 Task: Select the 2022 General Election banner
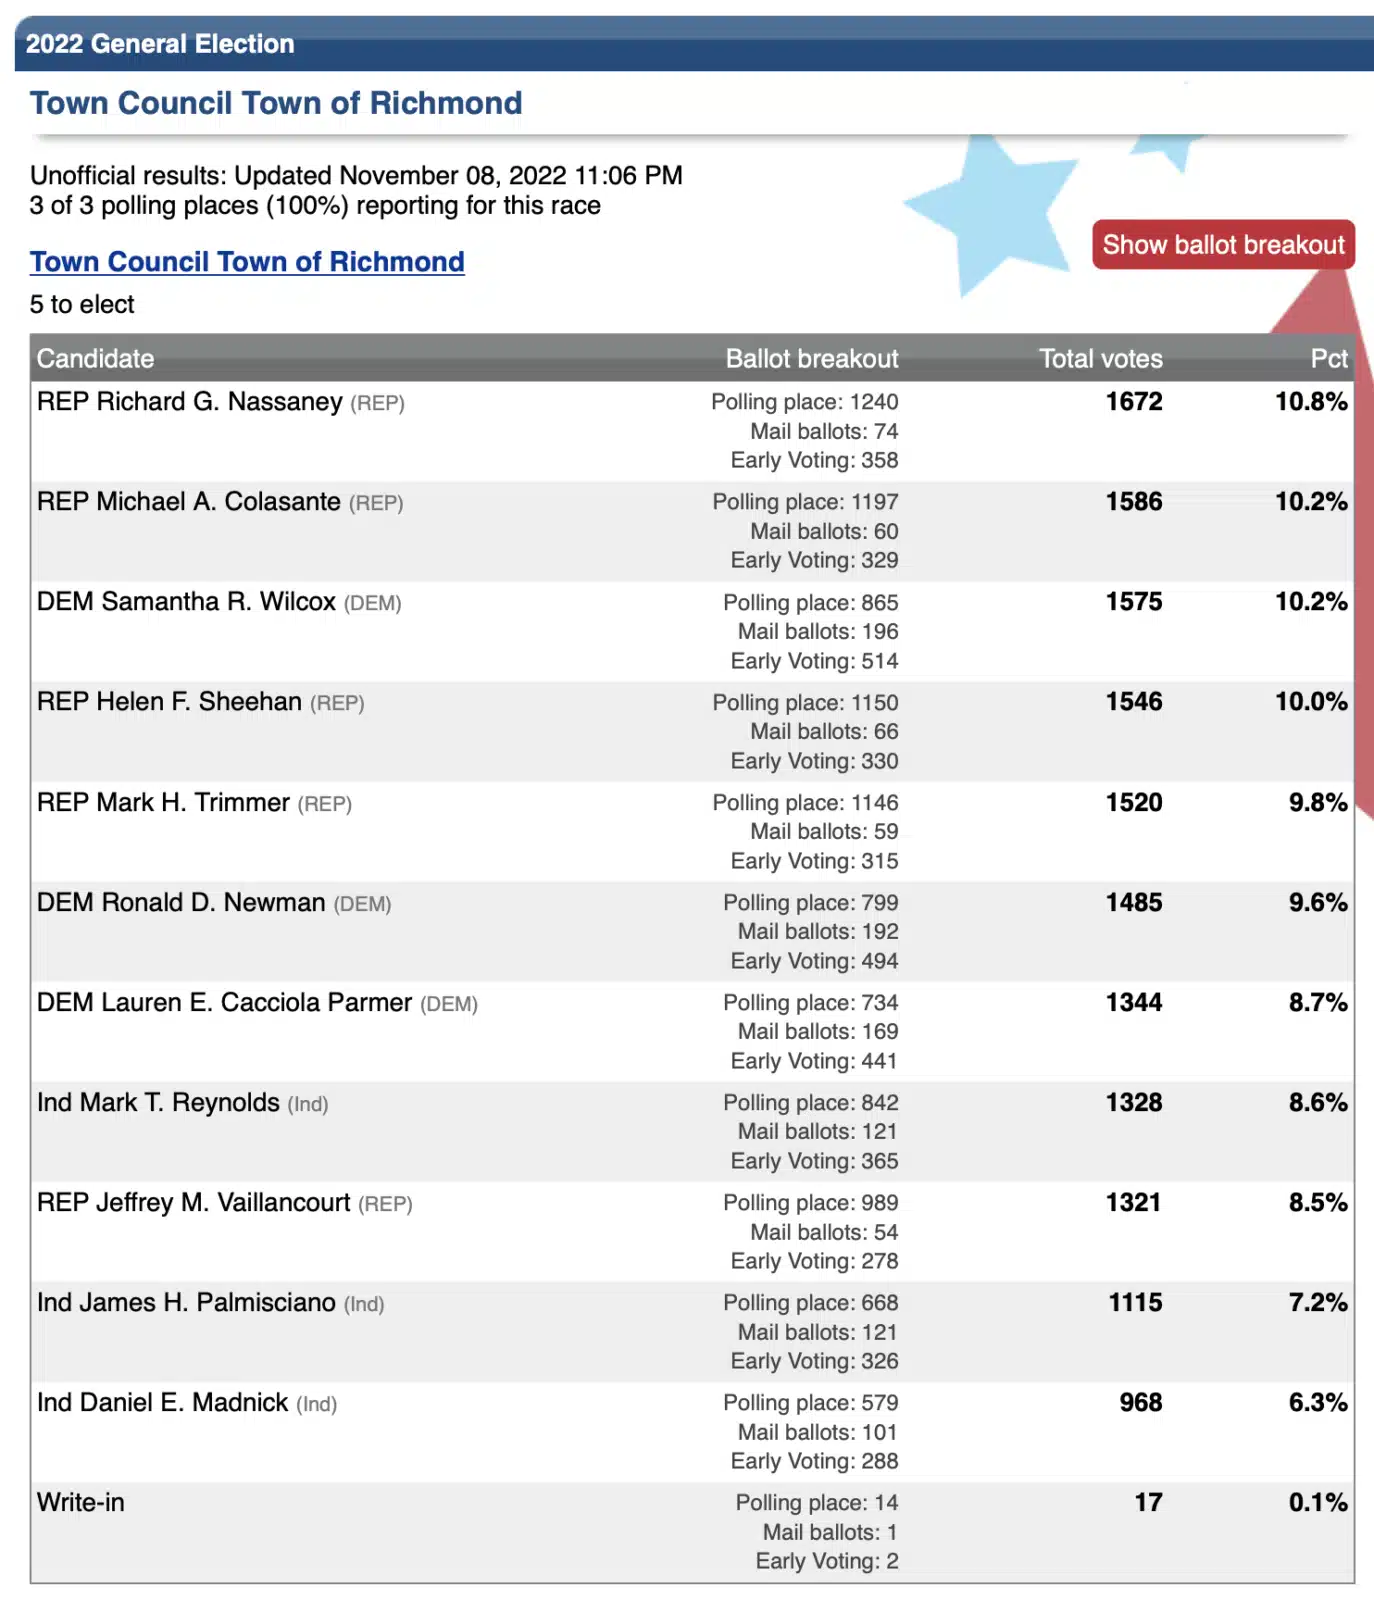694,44
